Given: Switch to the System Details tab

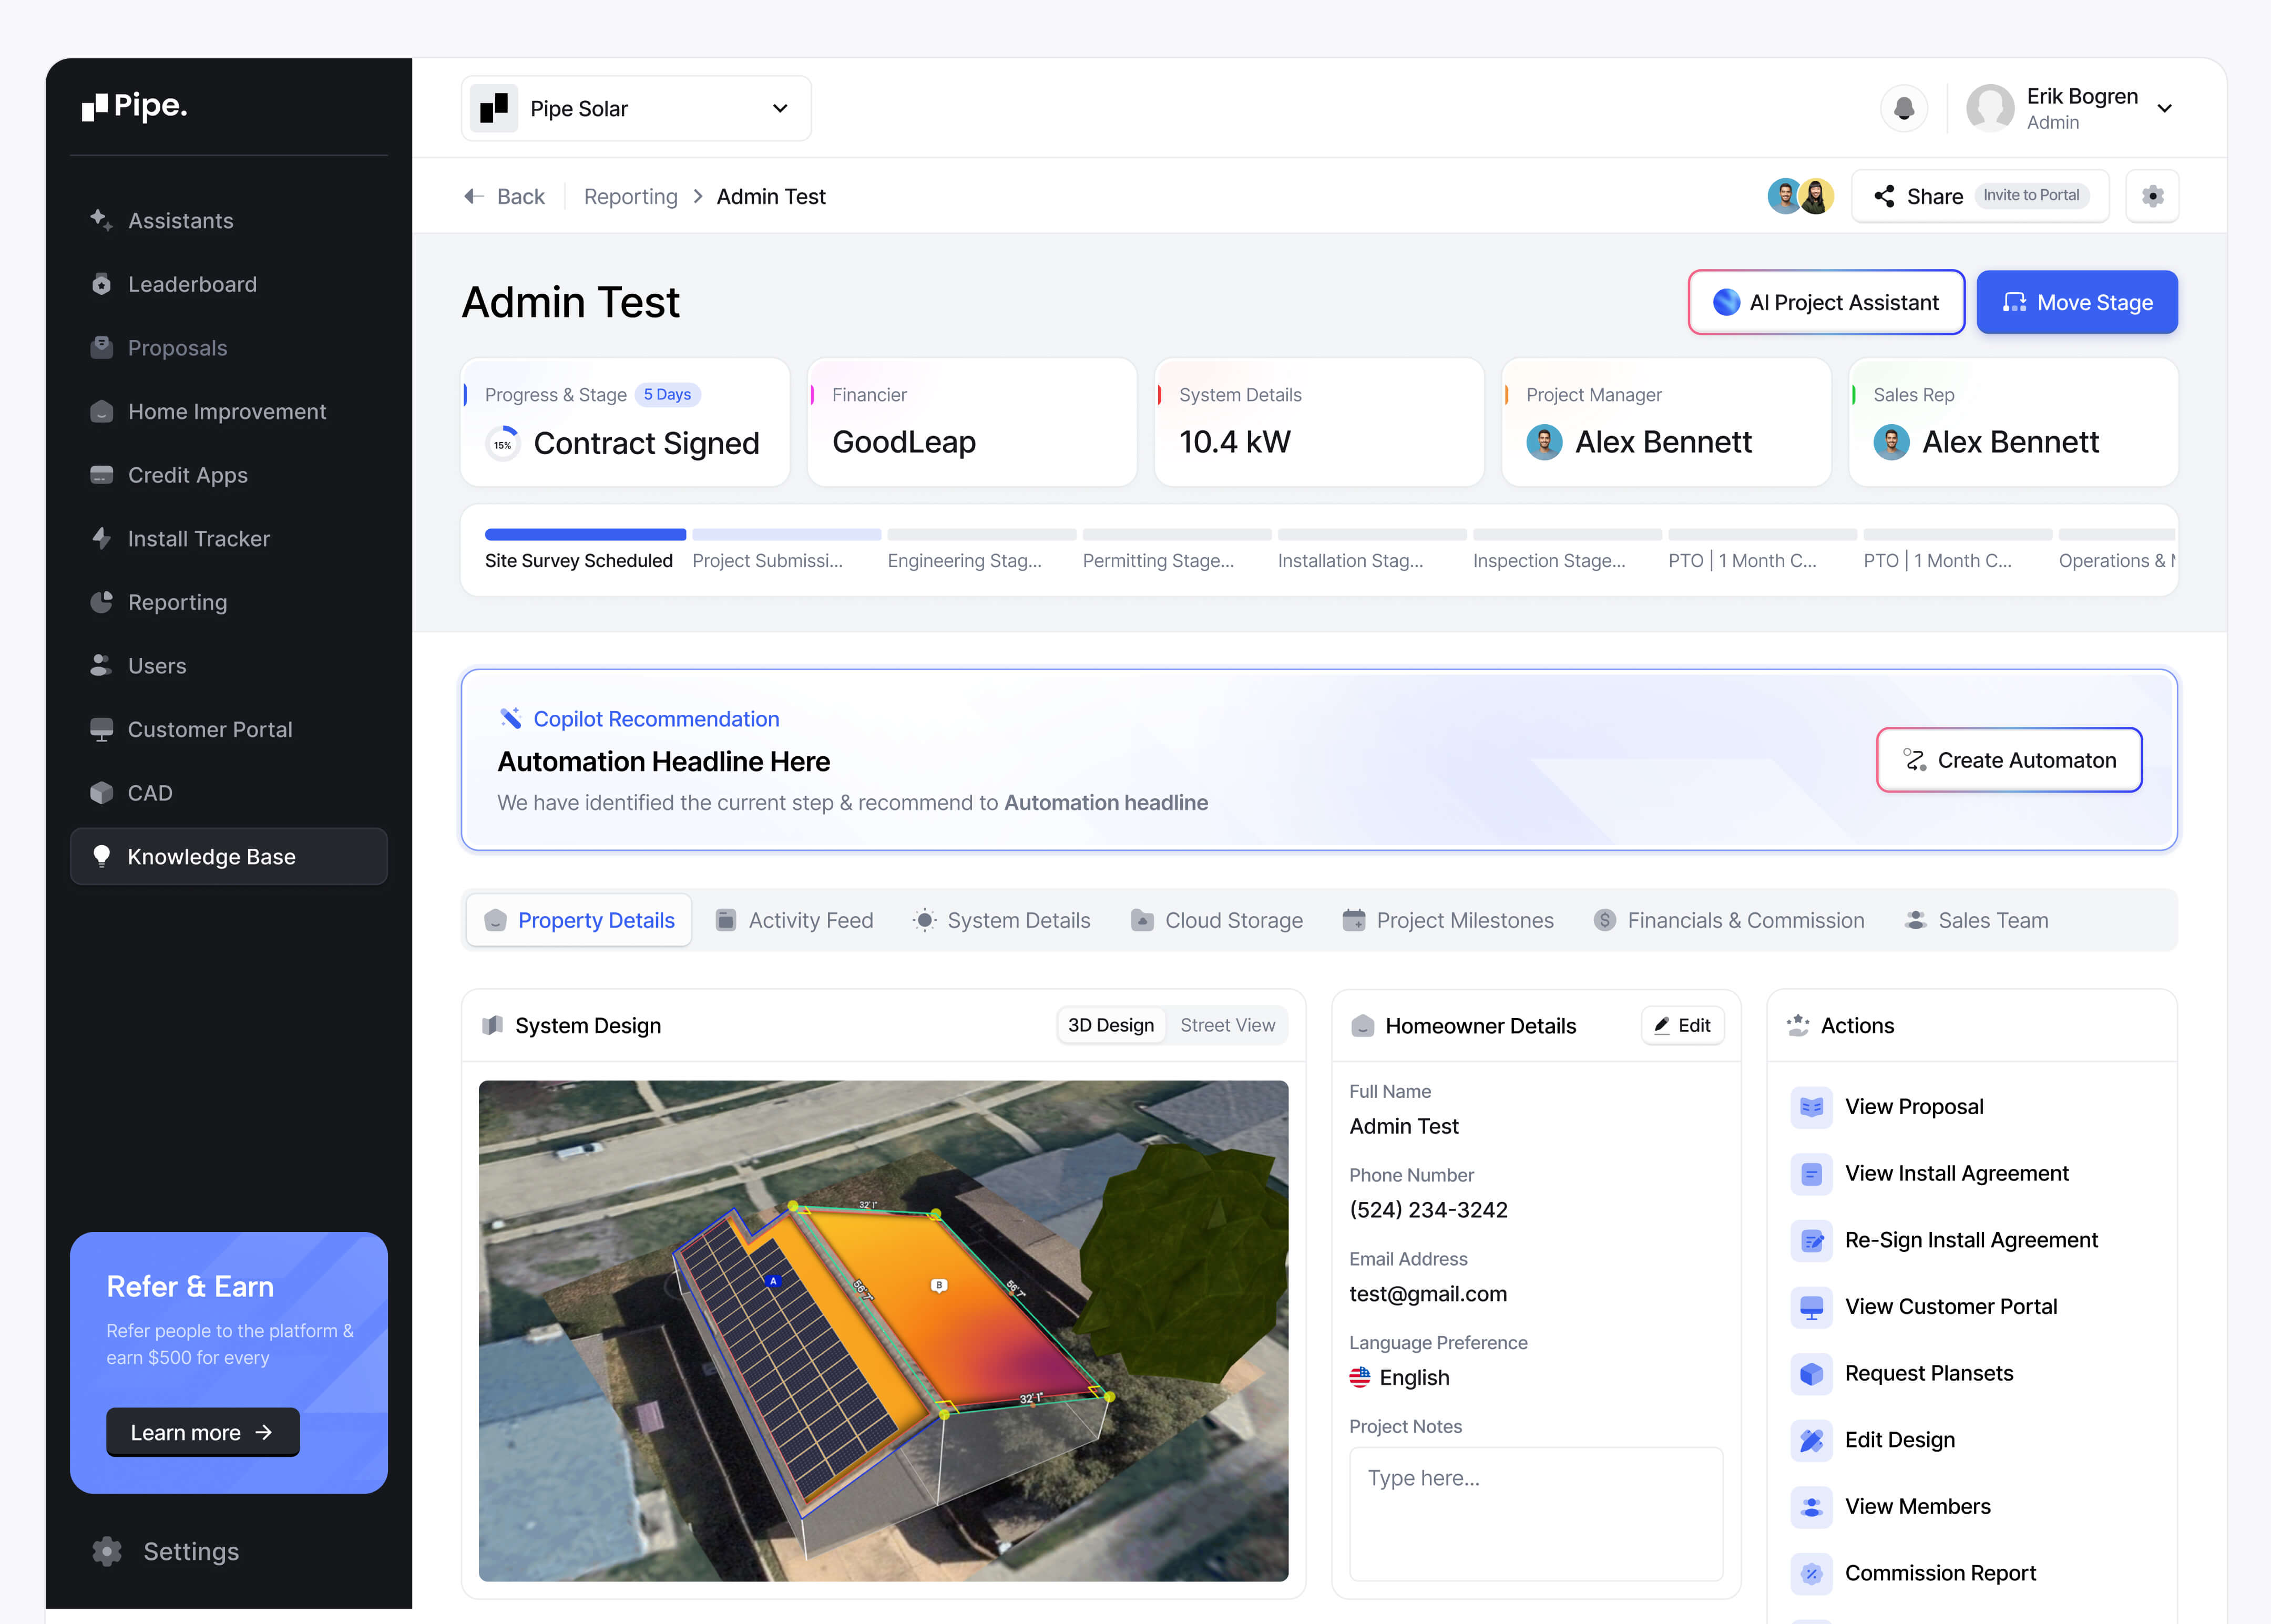Looking at the screenshot, I should [1001, 920].
